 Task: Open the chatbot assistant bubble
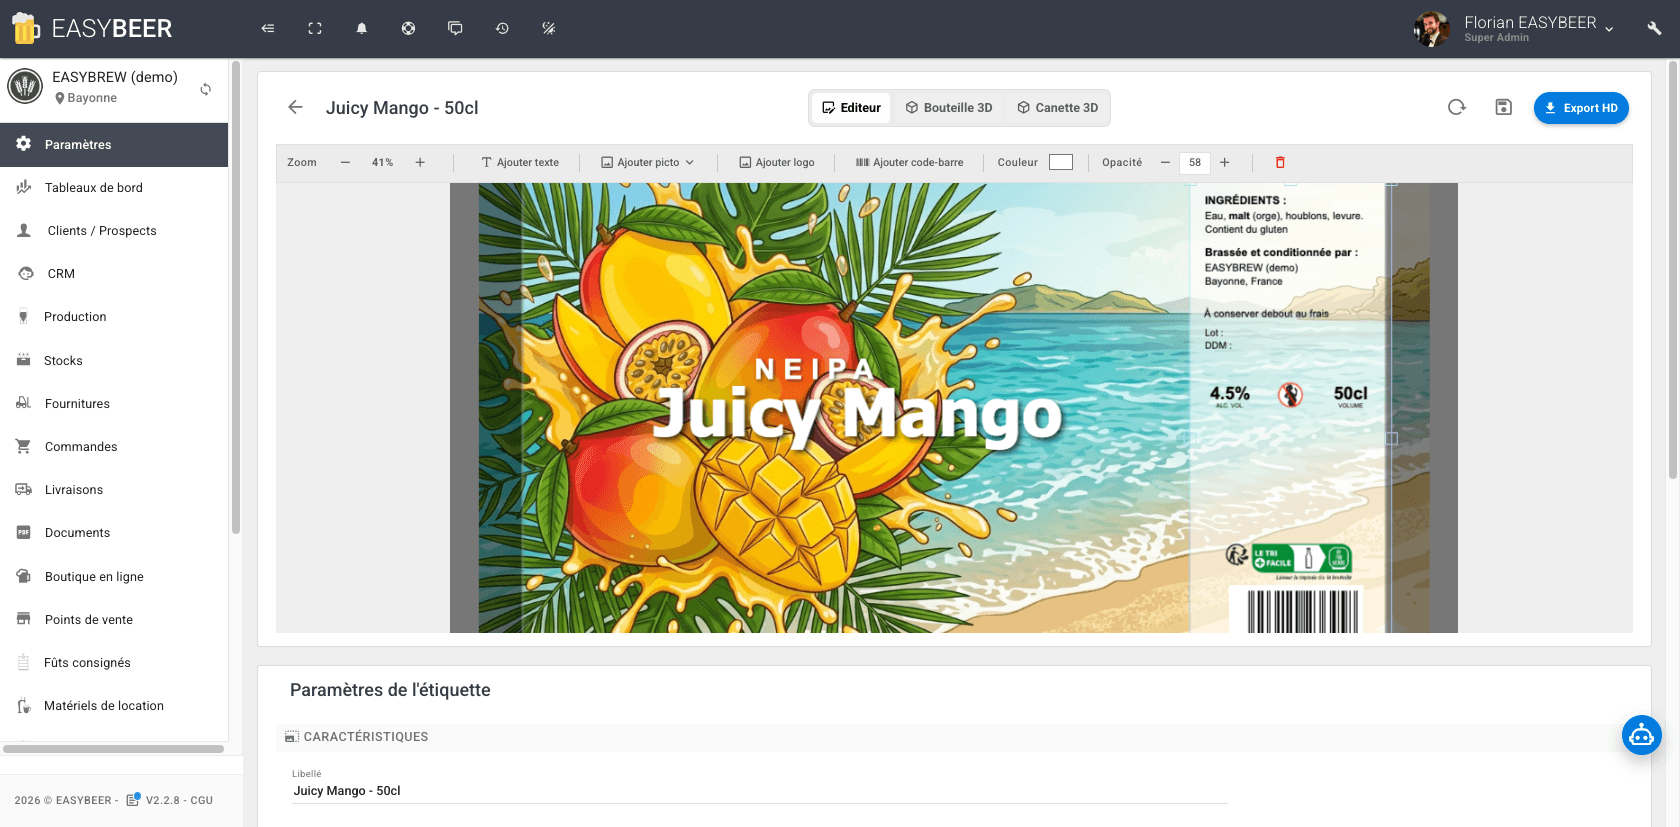(1641, 736)
